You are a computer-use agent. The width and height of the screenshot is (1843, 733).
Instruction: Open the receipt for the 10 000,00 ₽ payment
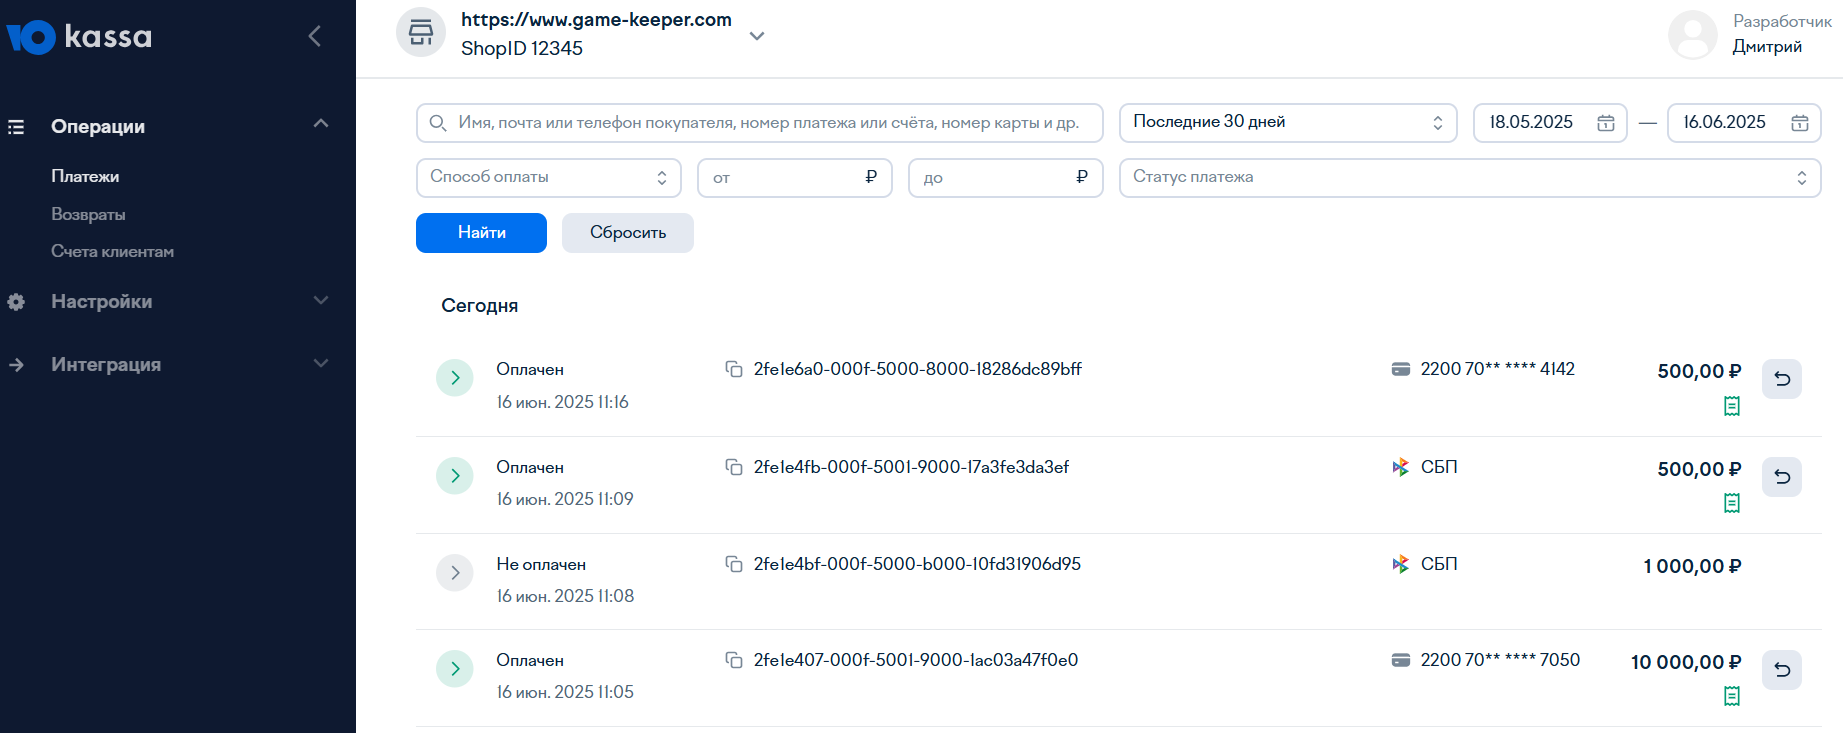pyautogui.click(x=1732, y=696)
